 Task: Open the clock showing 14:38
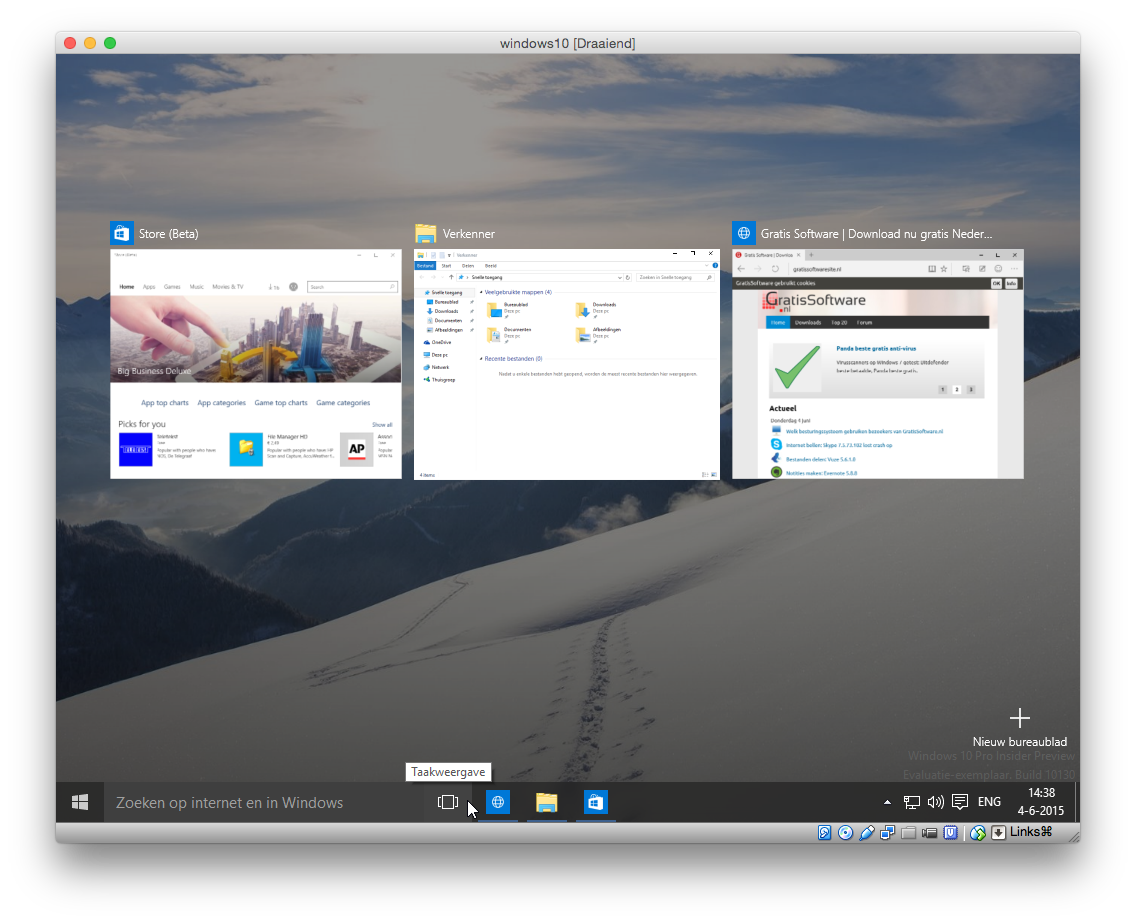1041,802
